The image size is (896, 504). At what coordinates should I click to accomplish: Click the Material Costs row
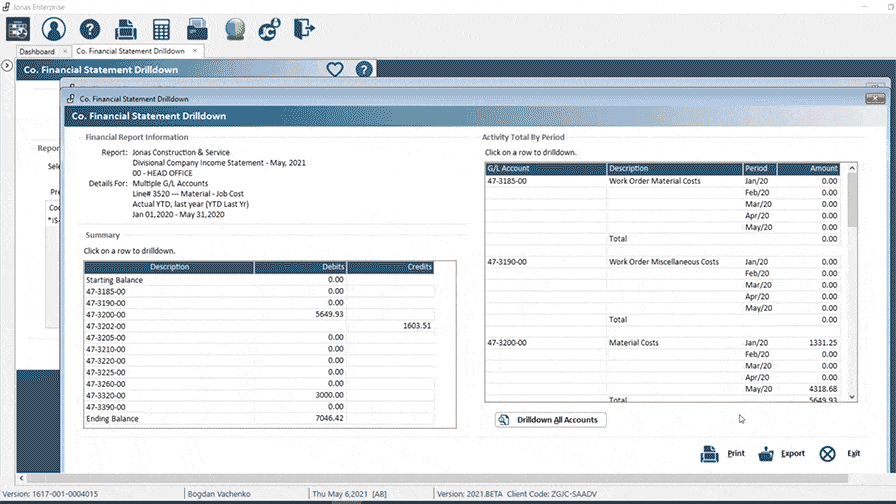(662, 343)
